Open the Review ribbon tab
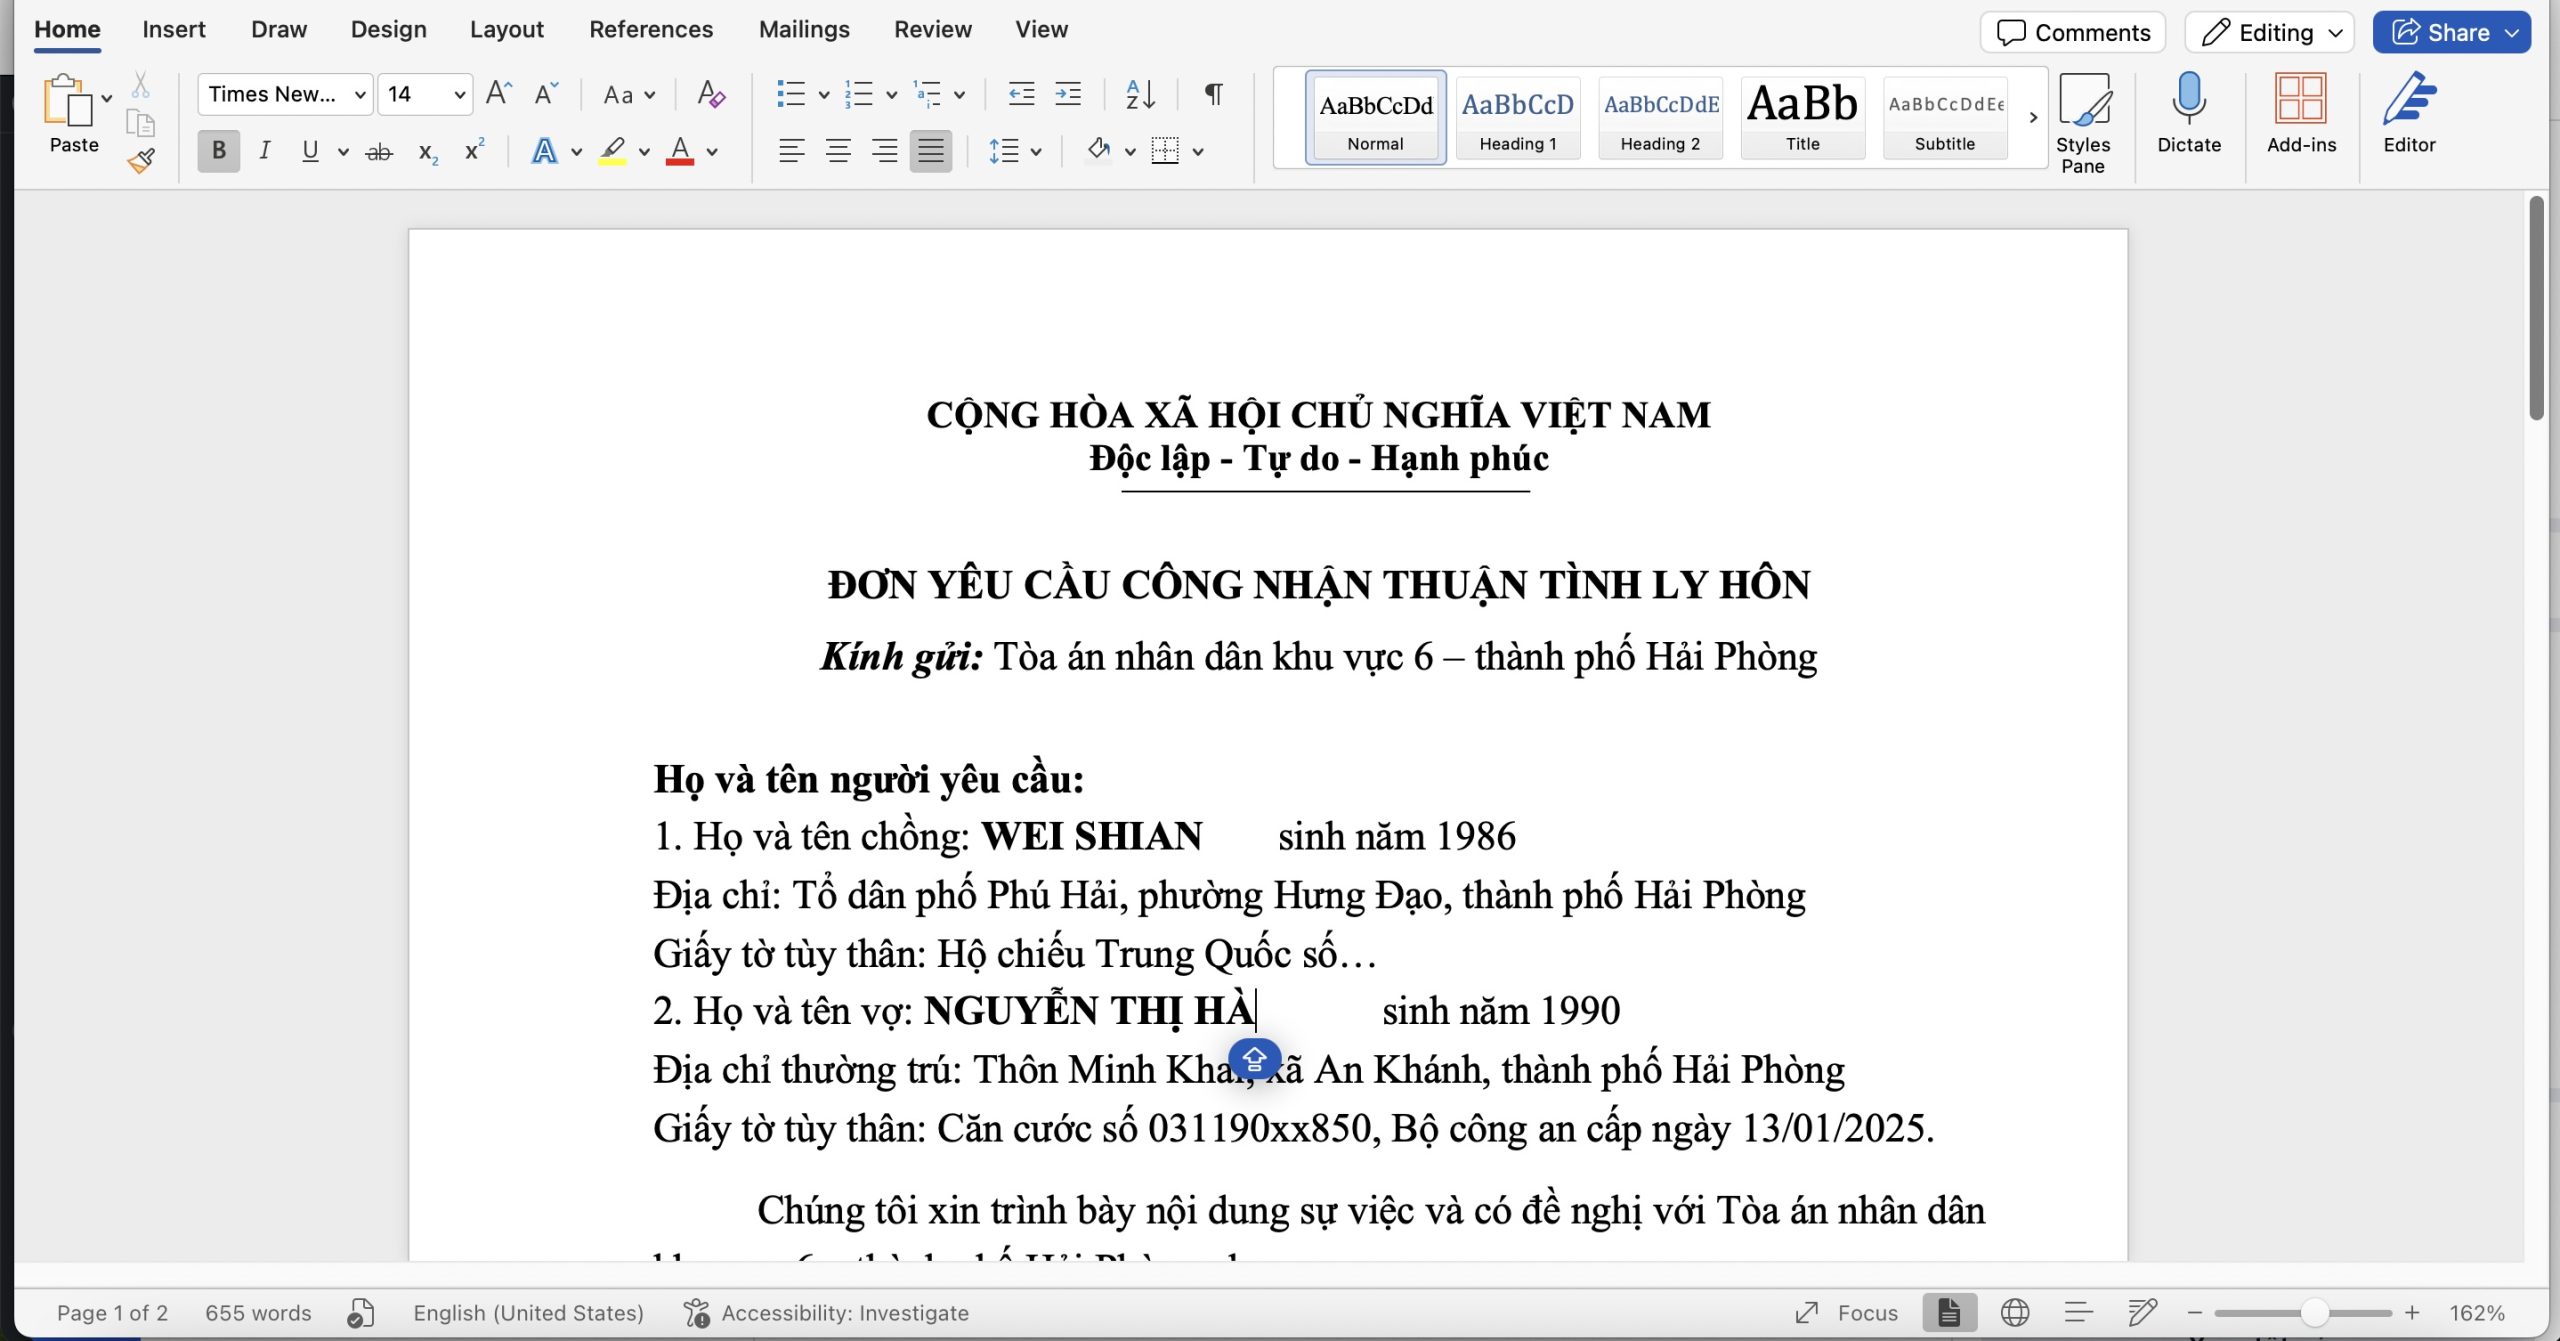 click(x=932, y=29)
